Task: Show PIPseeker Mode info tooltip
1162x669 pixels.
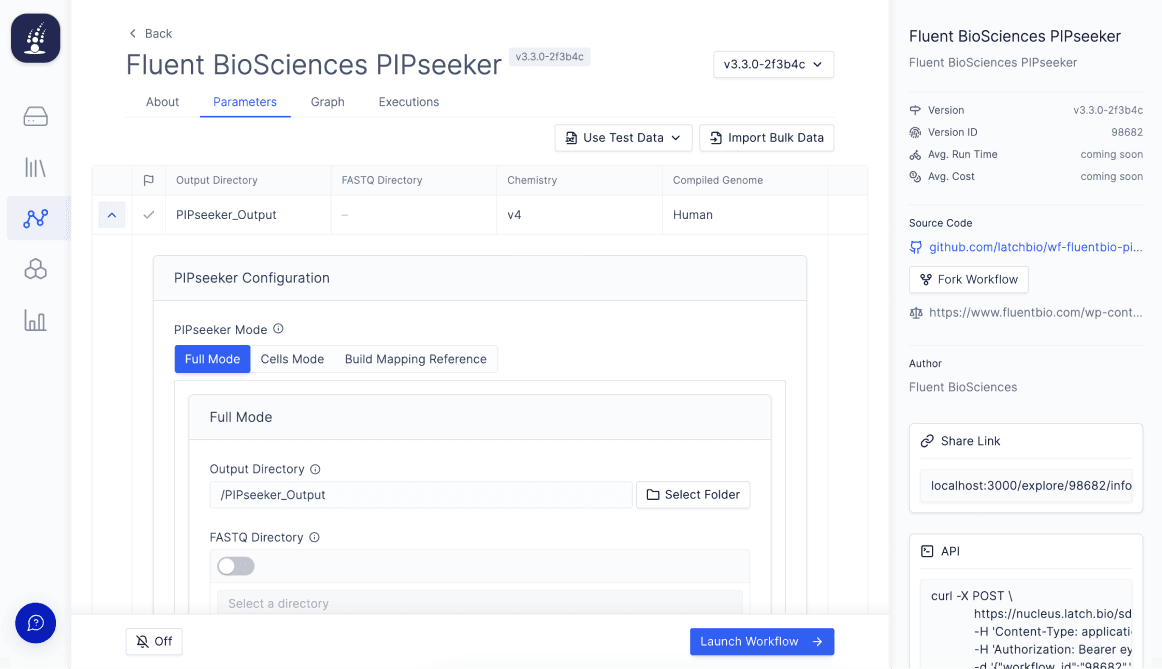Action: pos(279,329)
